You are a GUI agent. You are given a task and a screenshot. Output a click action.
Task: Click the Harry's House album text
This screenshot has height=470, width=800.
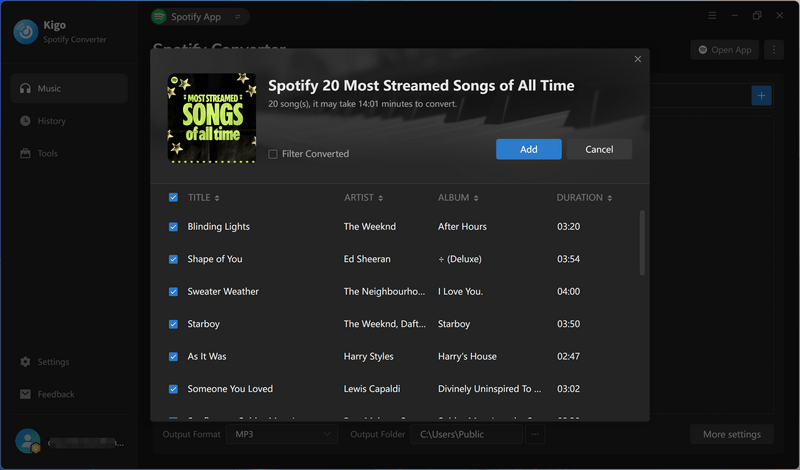pos(467,356)
